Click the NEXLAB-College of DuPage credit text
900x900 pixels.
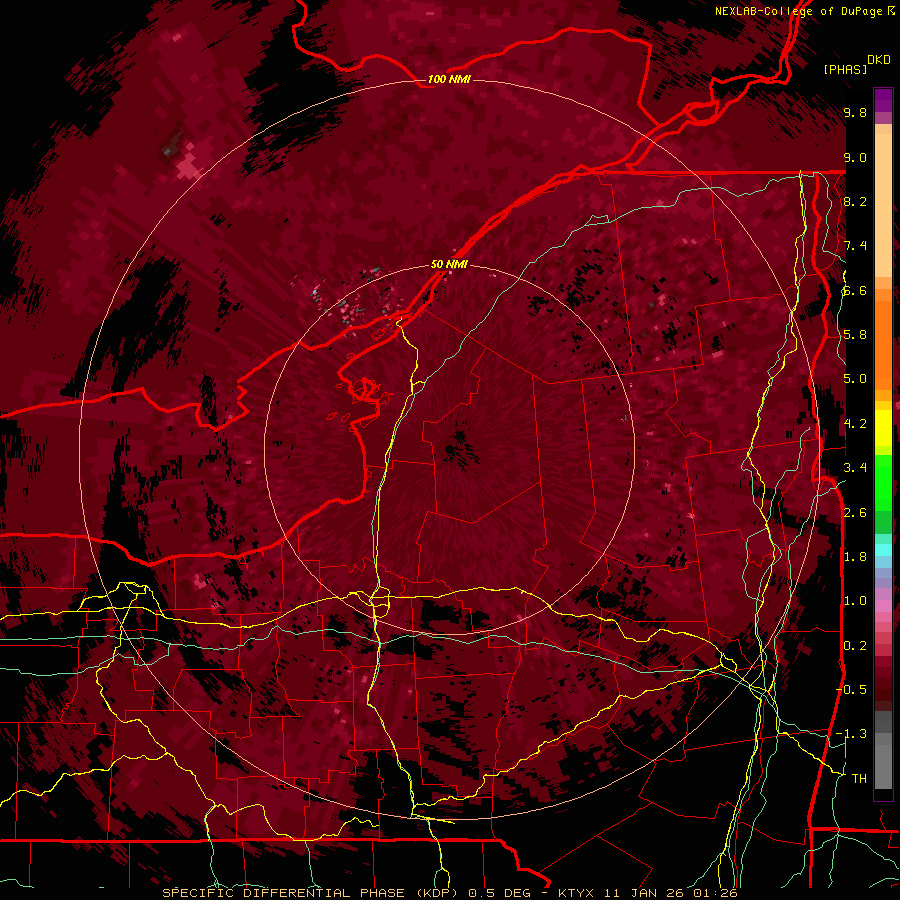(x=798, y=11)
